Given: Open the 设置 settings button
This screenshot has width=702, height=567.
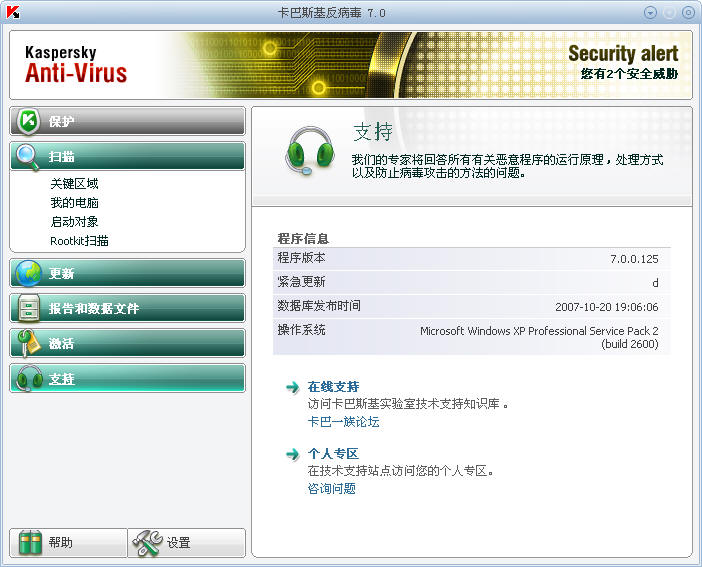Looking at the screenshot, I should (187, 543).
